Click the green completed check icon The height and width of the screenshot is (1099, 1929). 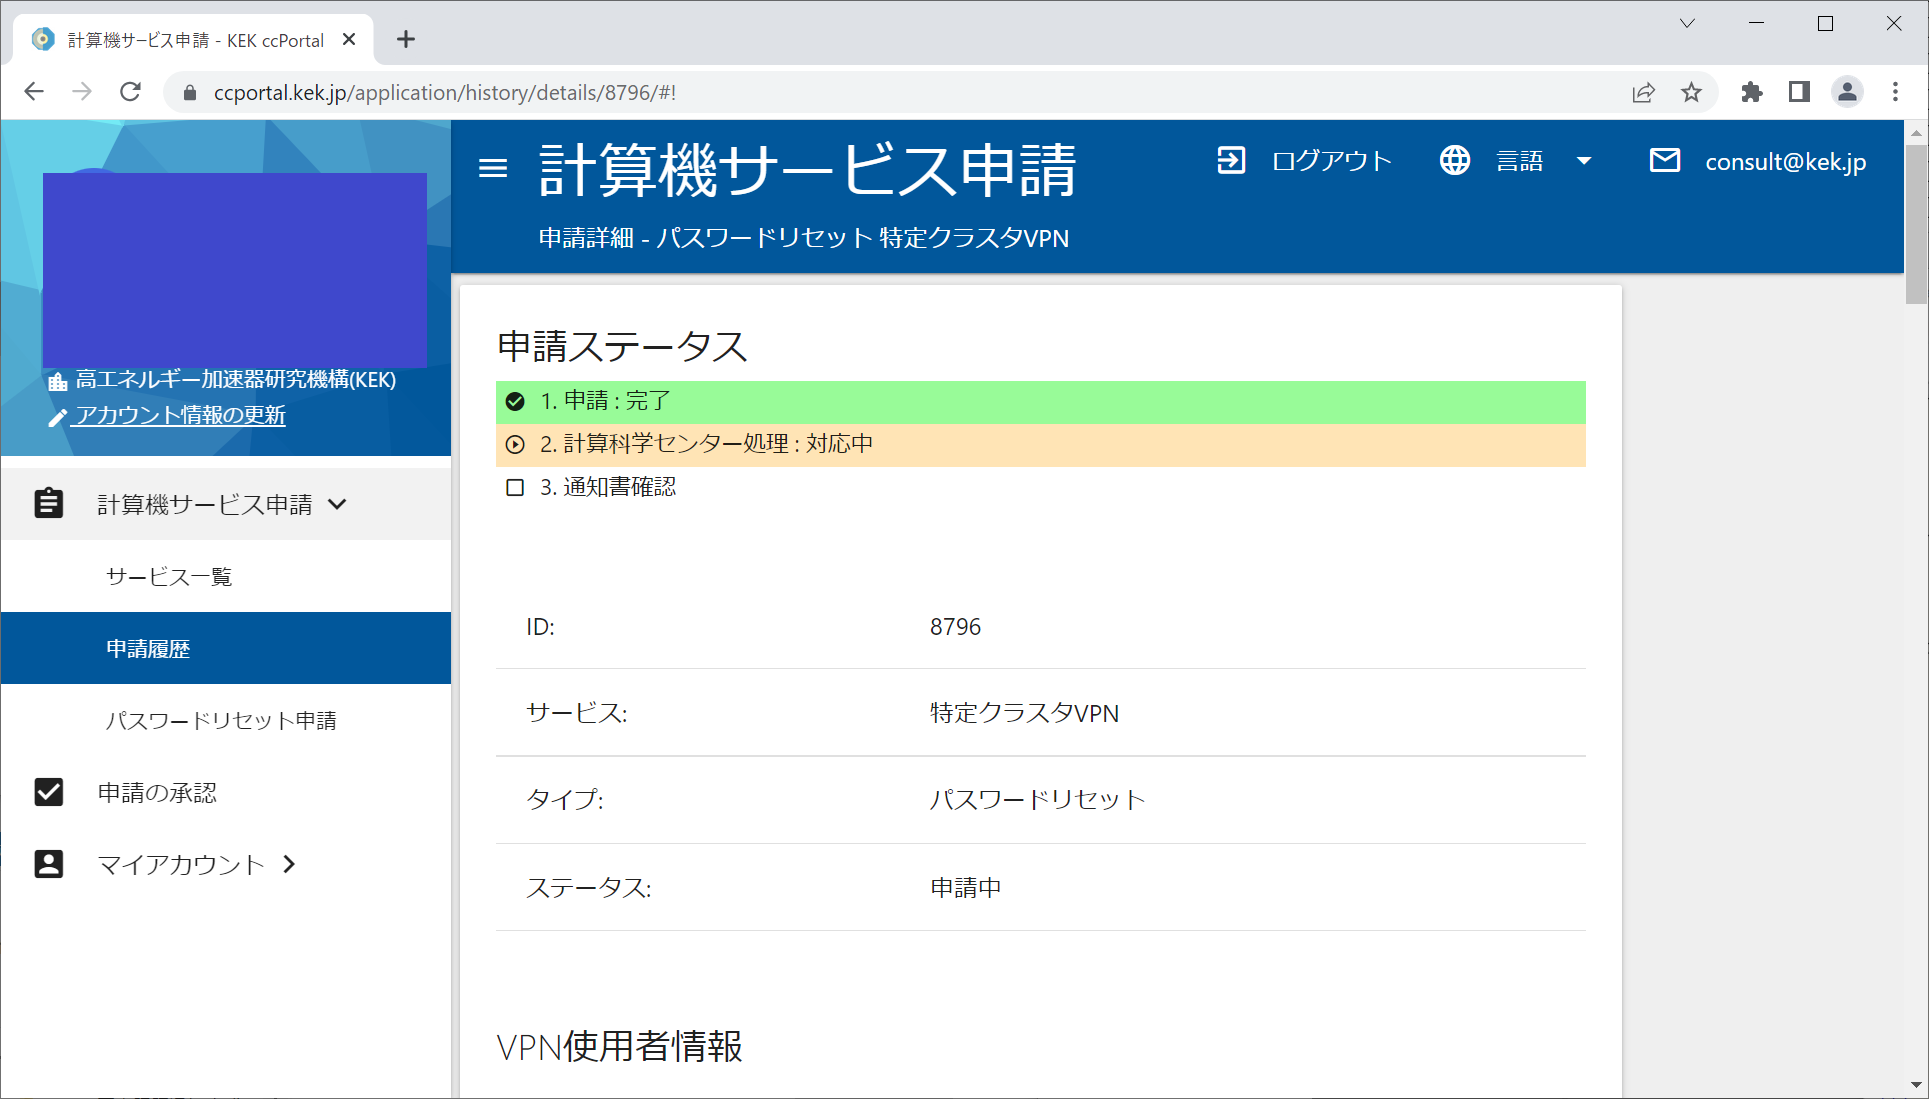click(515, 401)
